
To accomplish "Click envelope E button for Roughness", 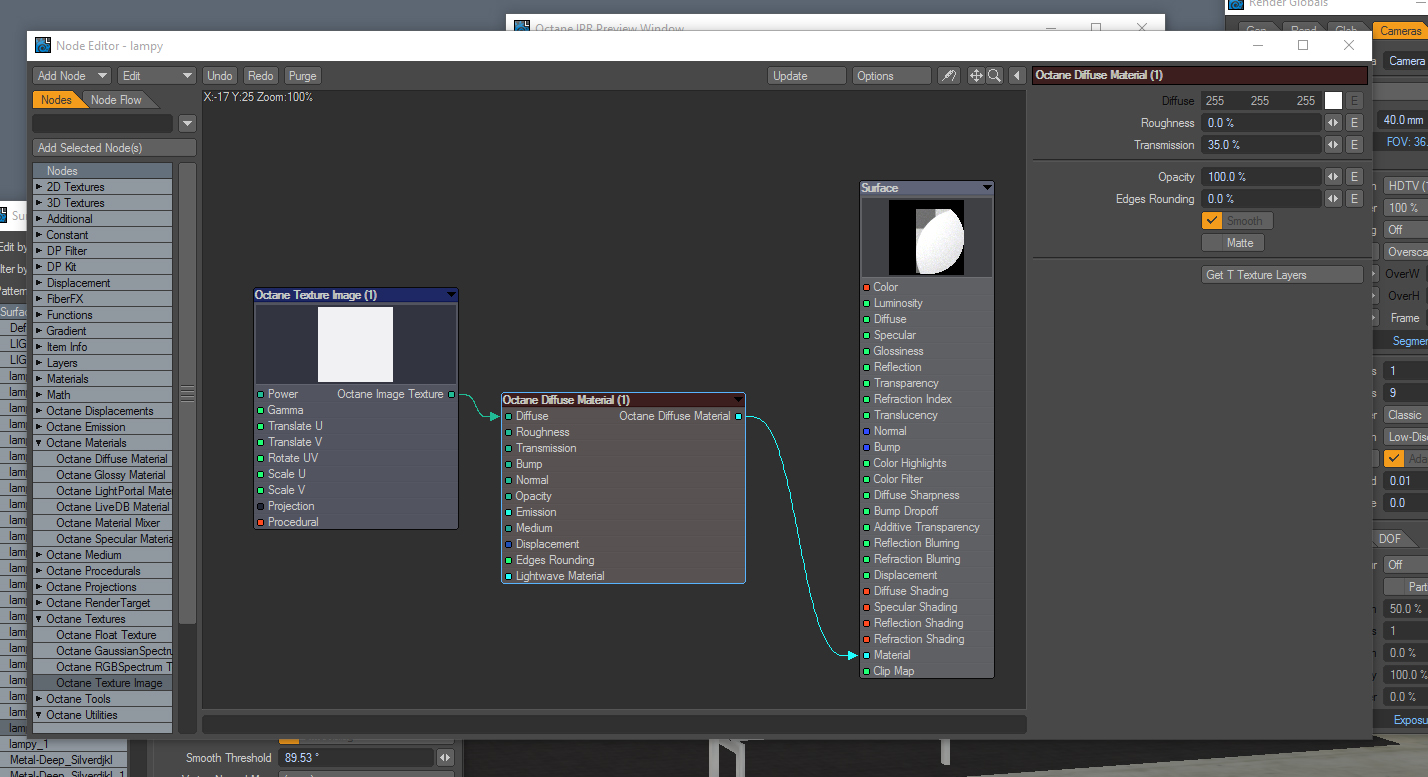I will click(x=1355, y=123).
